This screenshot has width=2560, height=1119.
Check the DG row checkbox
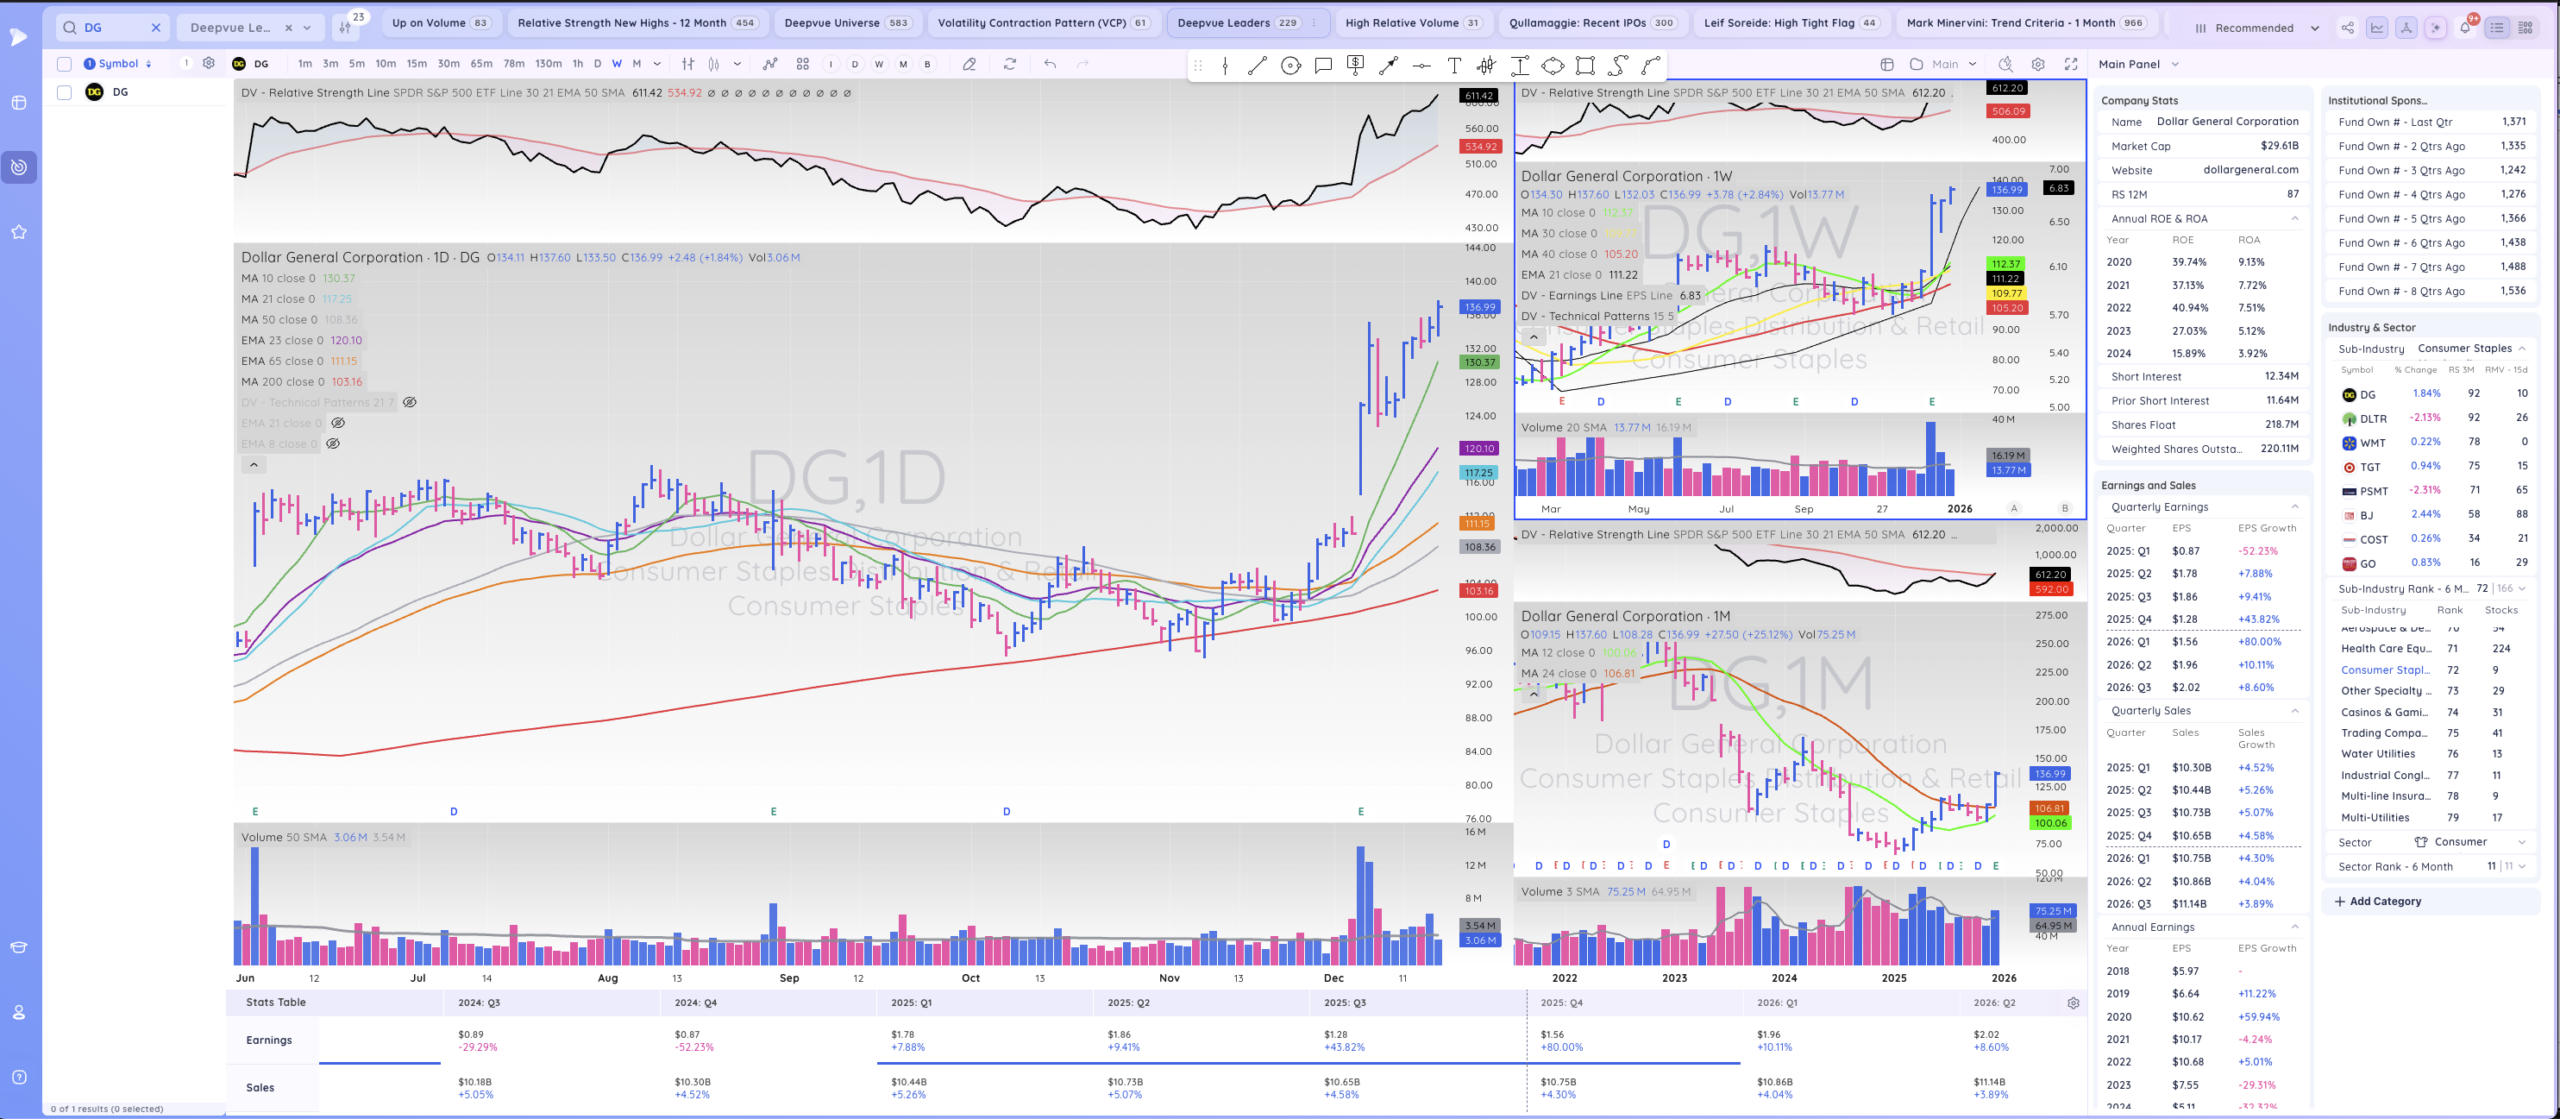pos(64,92)
